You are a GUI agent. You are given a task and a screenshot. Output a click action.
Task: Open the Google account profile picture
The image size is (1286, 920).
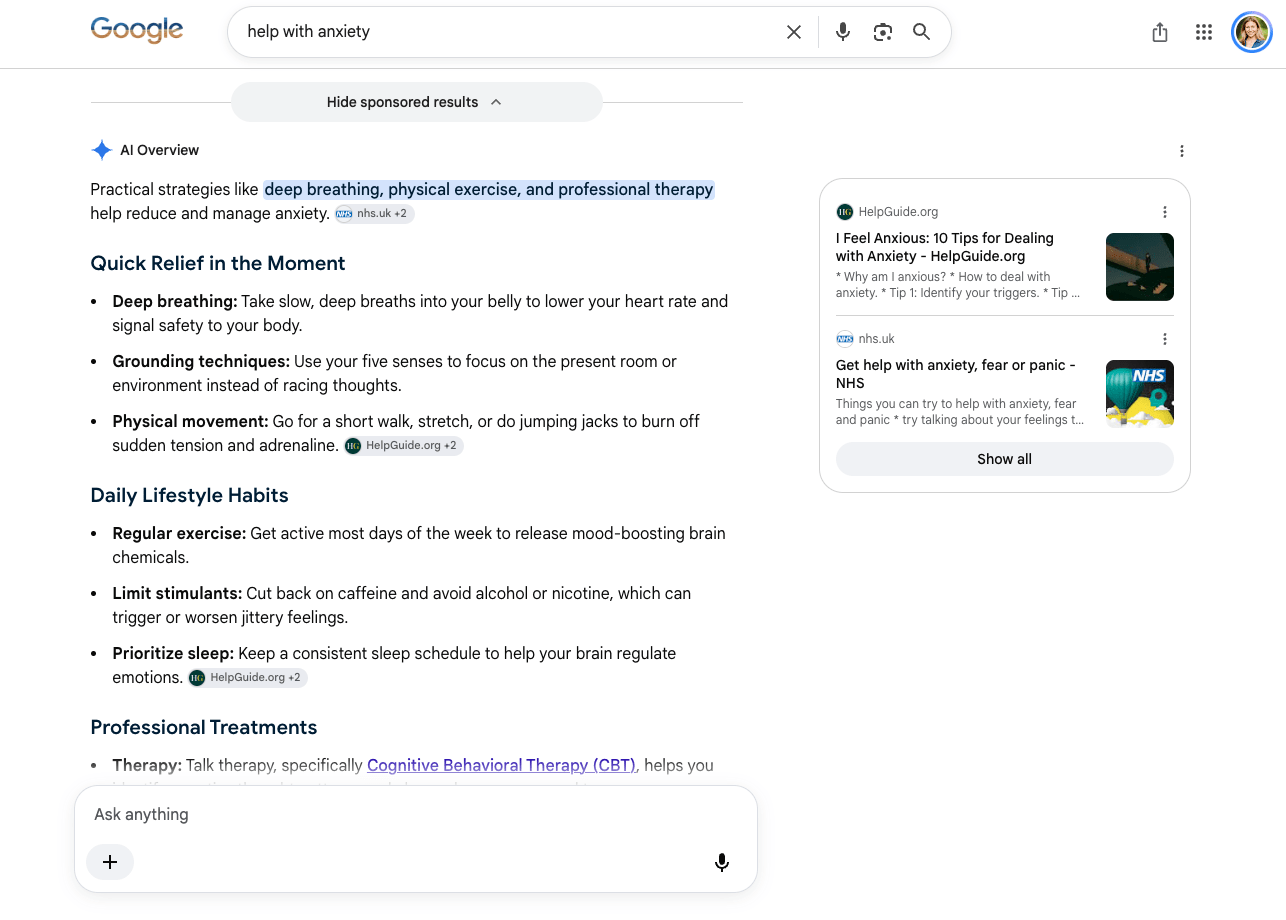pos(1252,33)
